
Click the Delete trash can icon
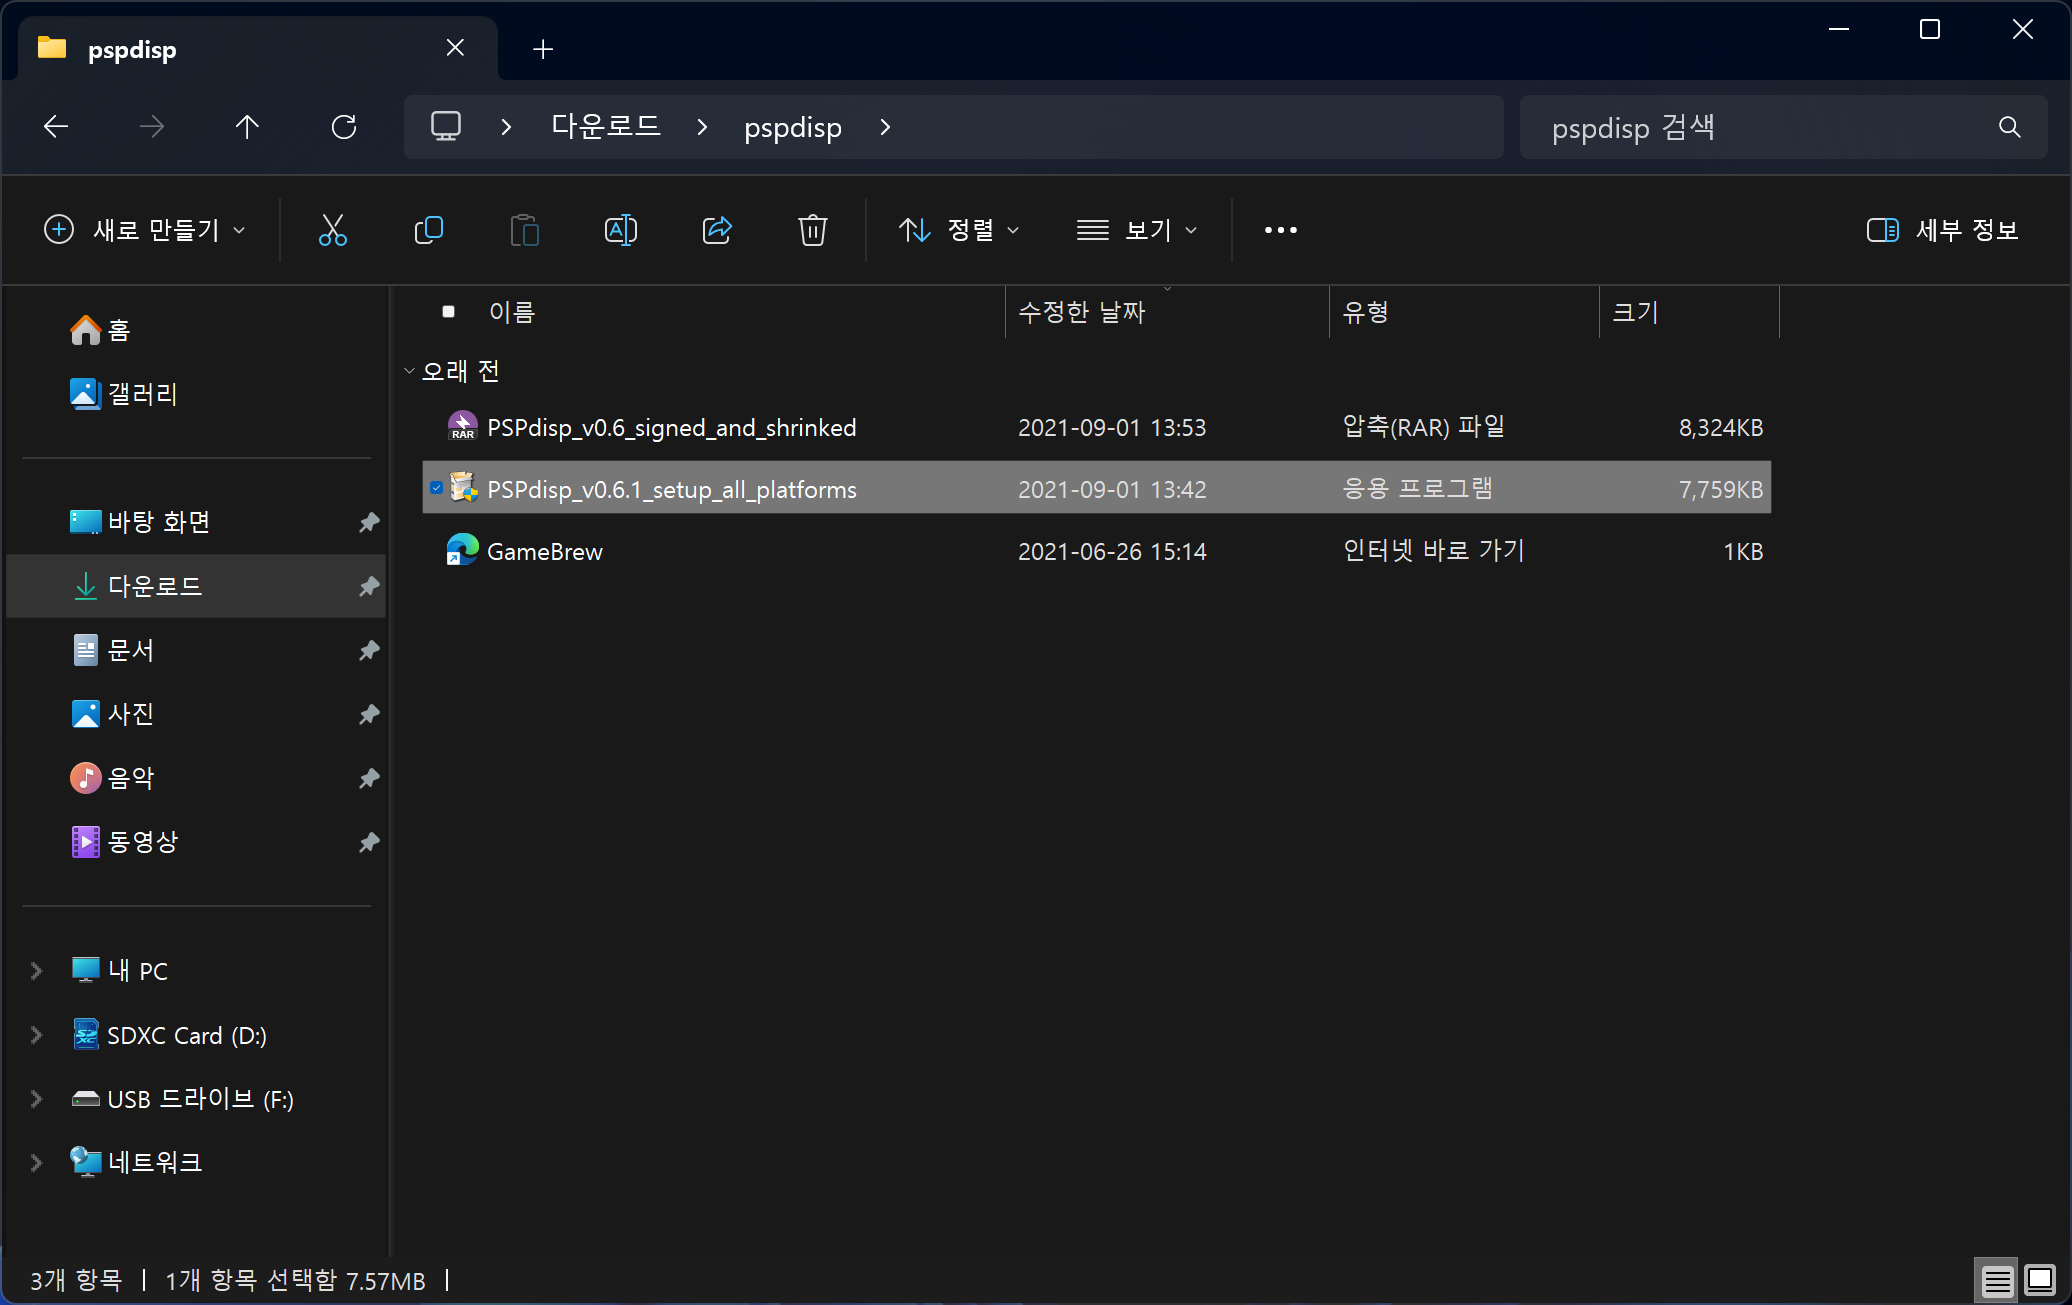point(812,230)
